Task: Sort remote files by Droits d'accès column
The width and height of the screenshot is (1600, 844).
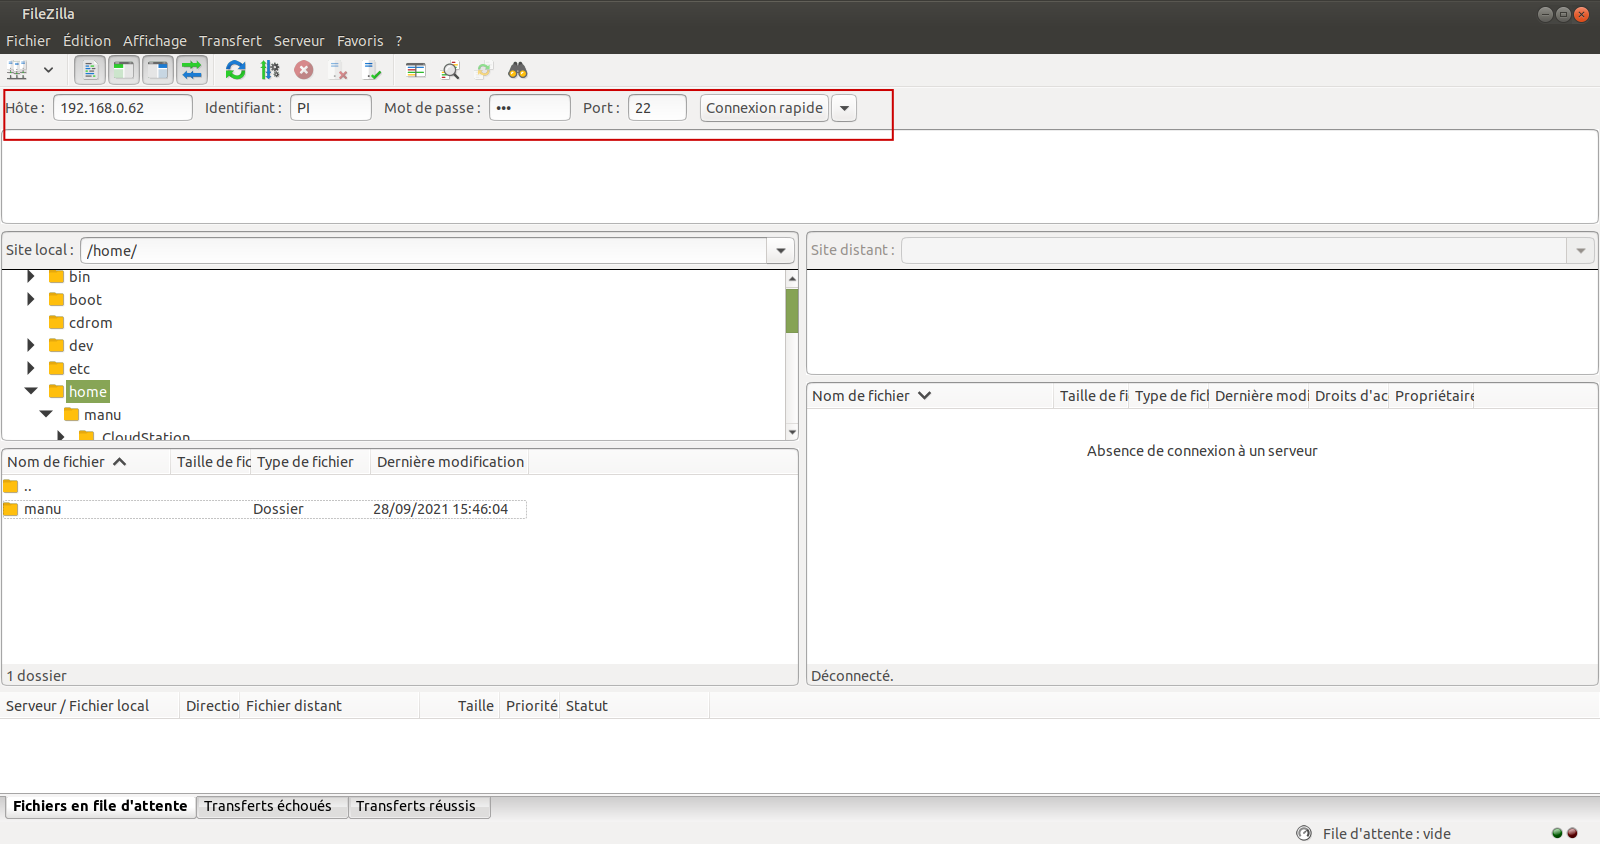Action: tap(1350, 396)
